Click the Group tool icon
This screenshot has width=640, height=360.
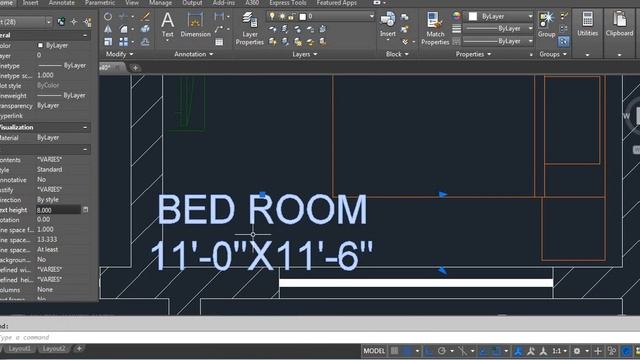546,24
